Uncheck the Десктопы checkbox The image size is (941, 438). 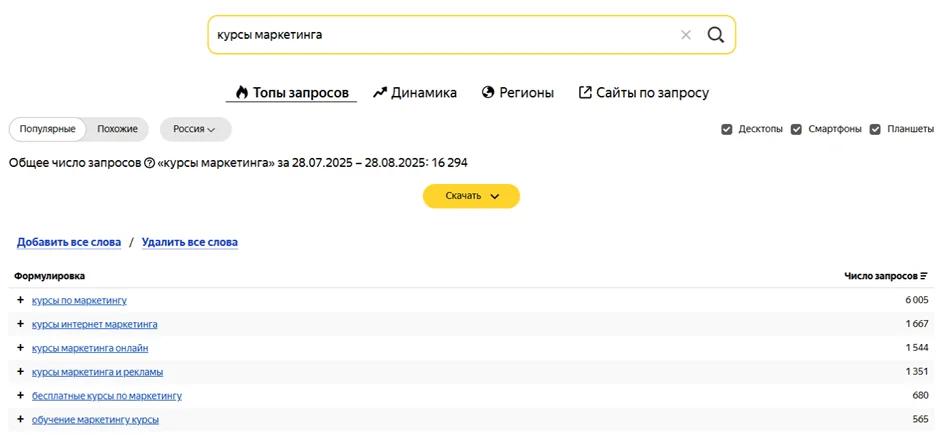[727, 129]
